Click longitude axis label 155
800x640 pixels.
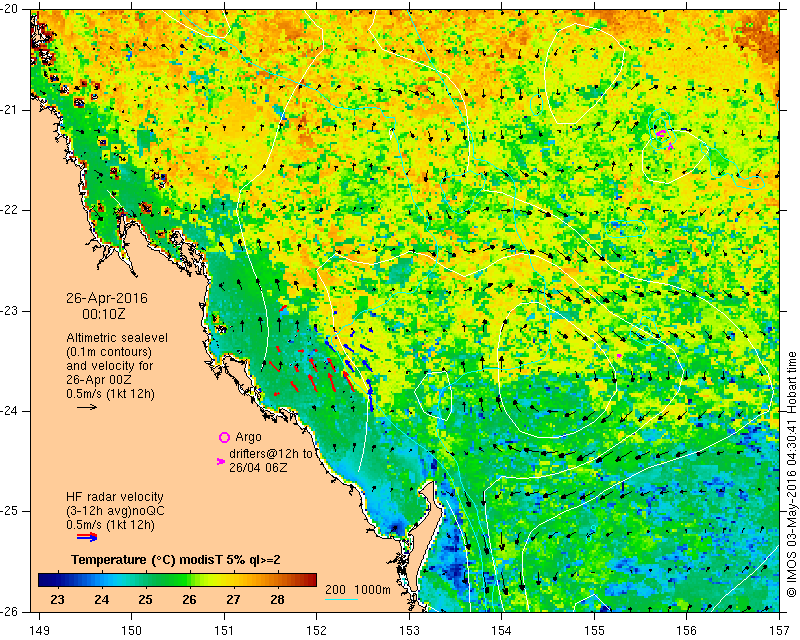(x=594, y=630)
